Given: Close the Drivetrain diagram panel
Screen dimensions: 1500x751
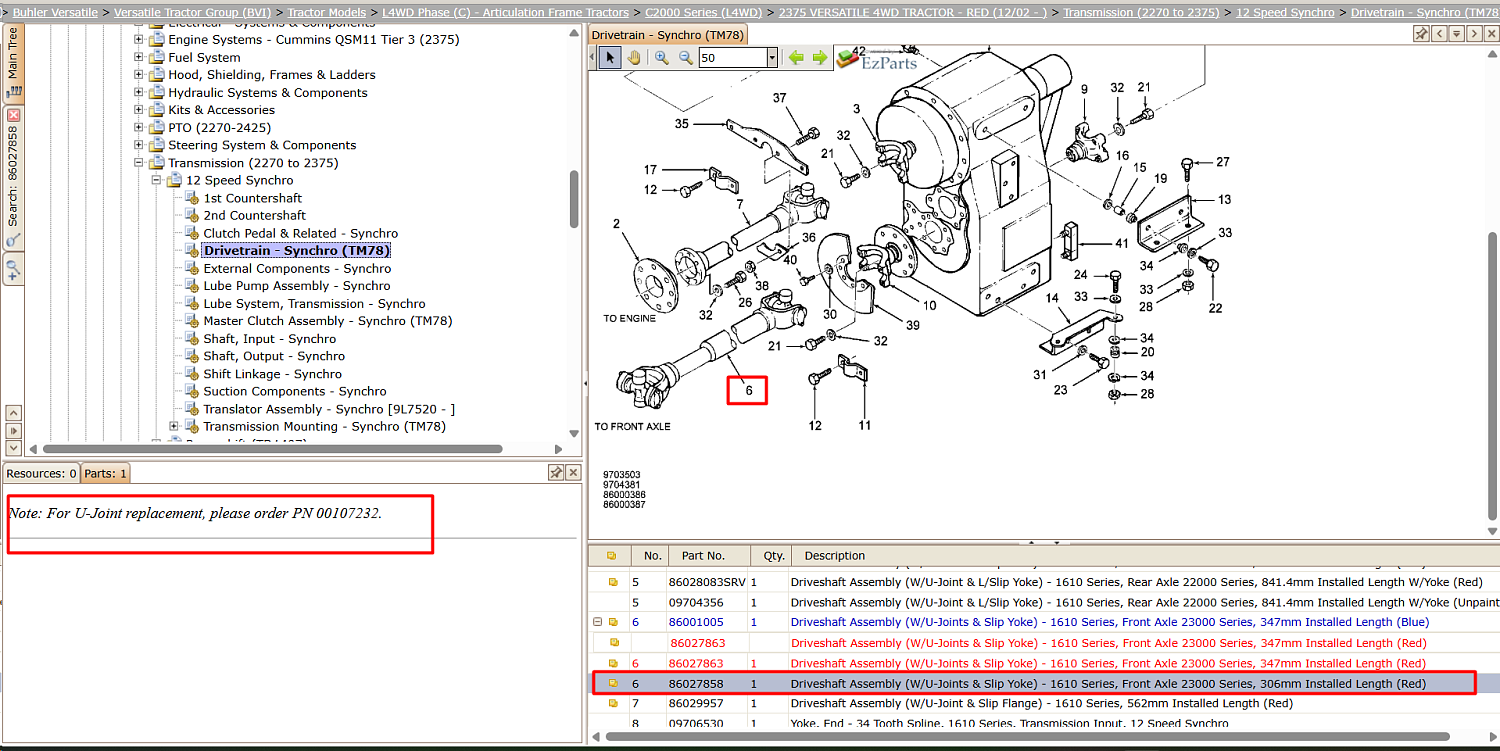Looking at the screenshot, I should [x=1490, y=34].
